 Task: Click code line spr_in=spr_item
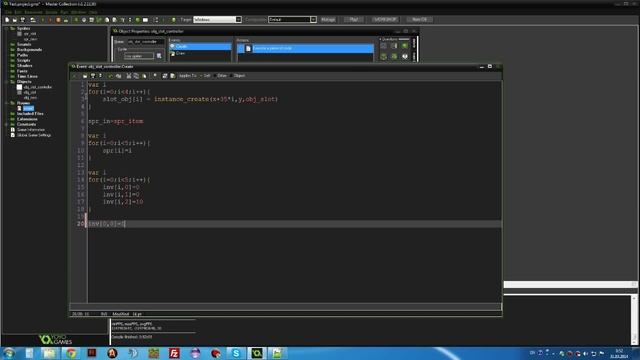click(116, 121)
